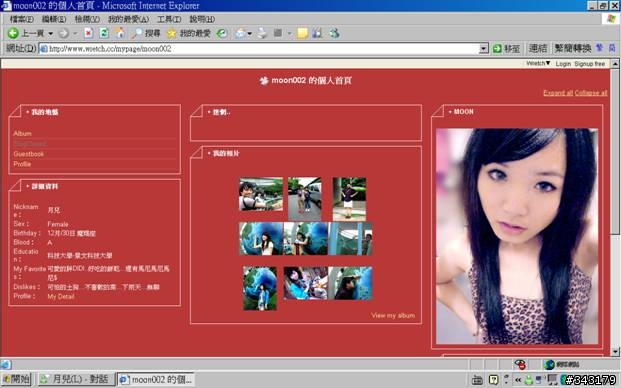Open the man holding camera thumbnail
This screenshot has width=621, height=388.
click(x=261, y=194)
